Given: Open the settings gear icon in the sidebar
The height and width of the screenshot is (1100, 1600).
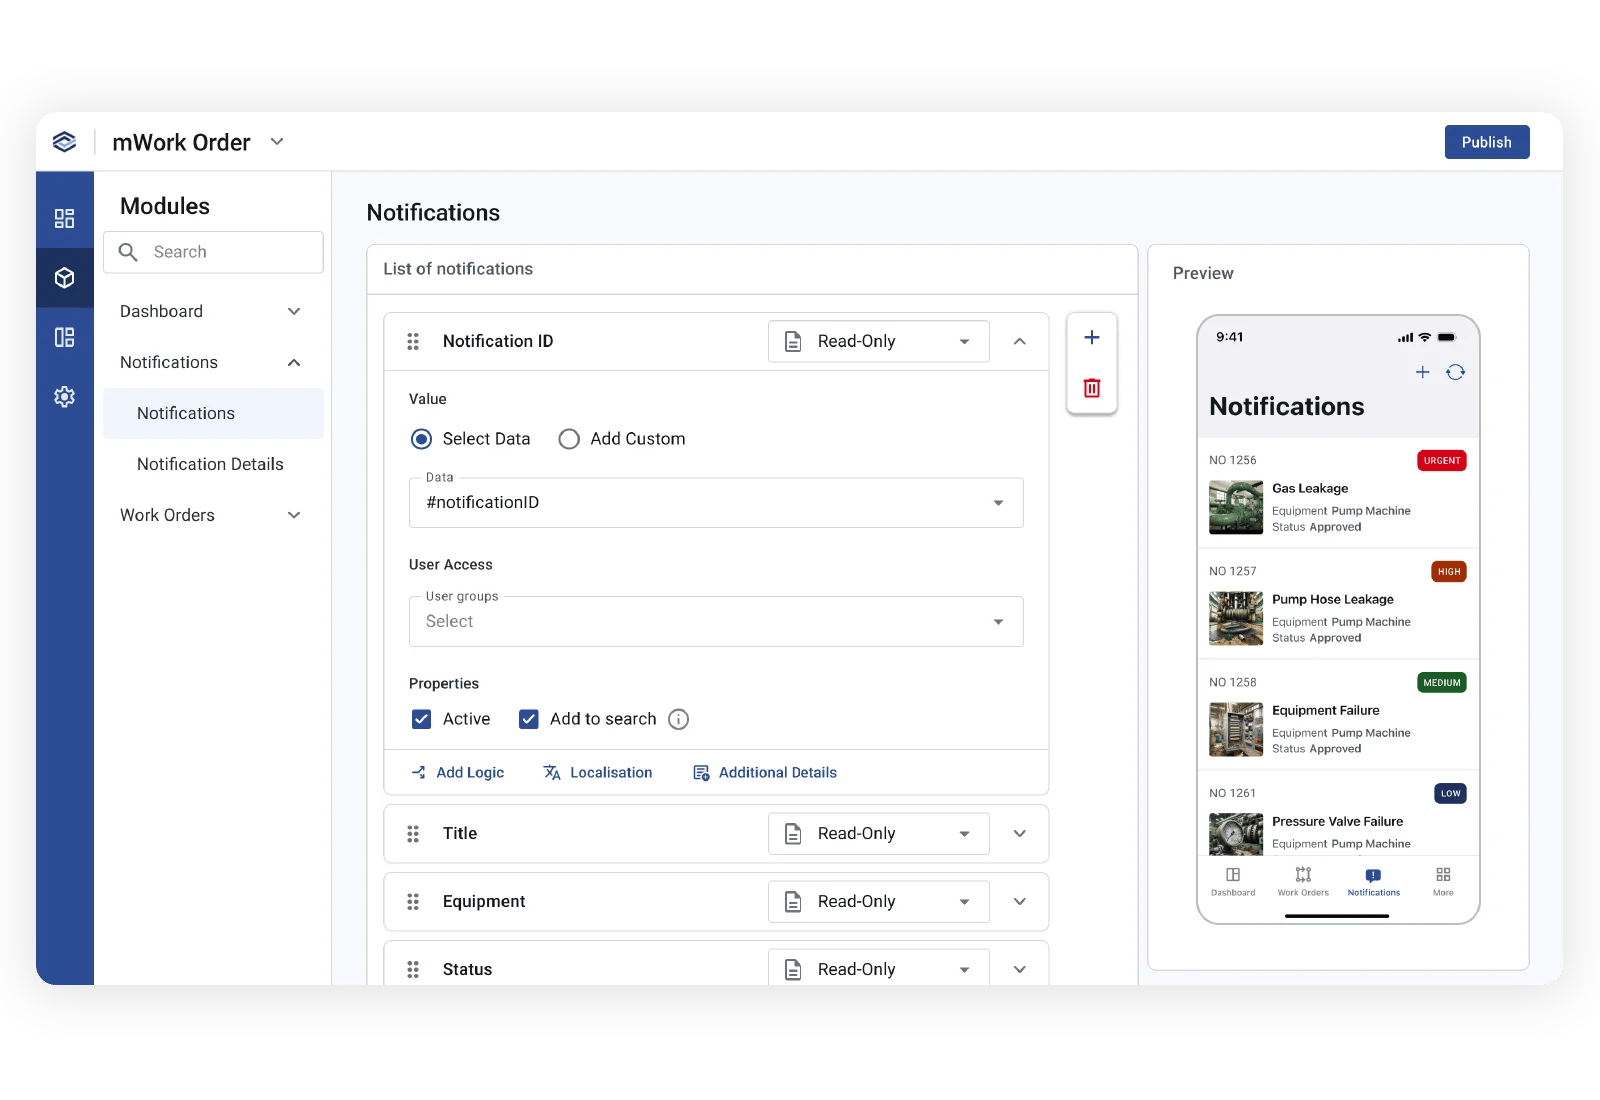Looking at the screenshot, I should [x=64, y=397].
